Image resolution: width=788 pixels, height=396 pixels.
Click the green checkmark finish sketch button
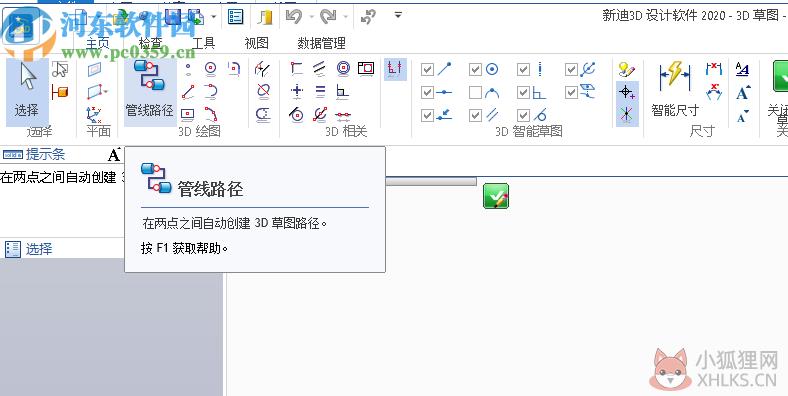click(496, 195)
